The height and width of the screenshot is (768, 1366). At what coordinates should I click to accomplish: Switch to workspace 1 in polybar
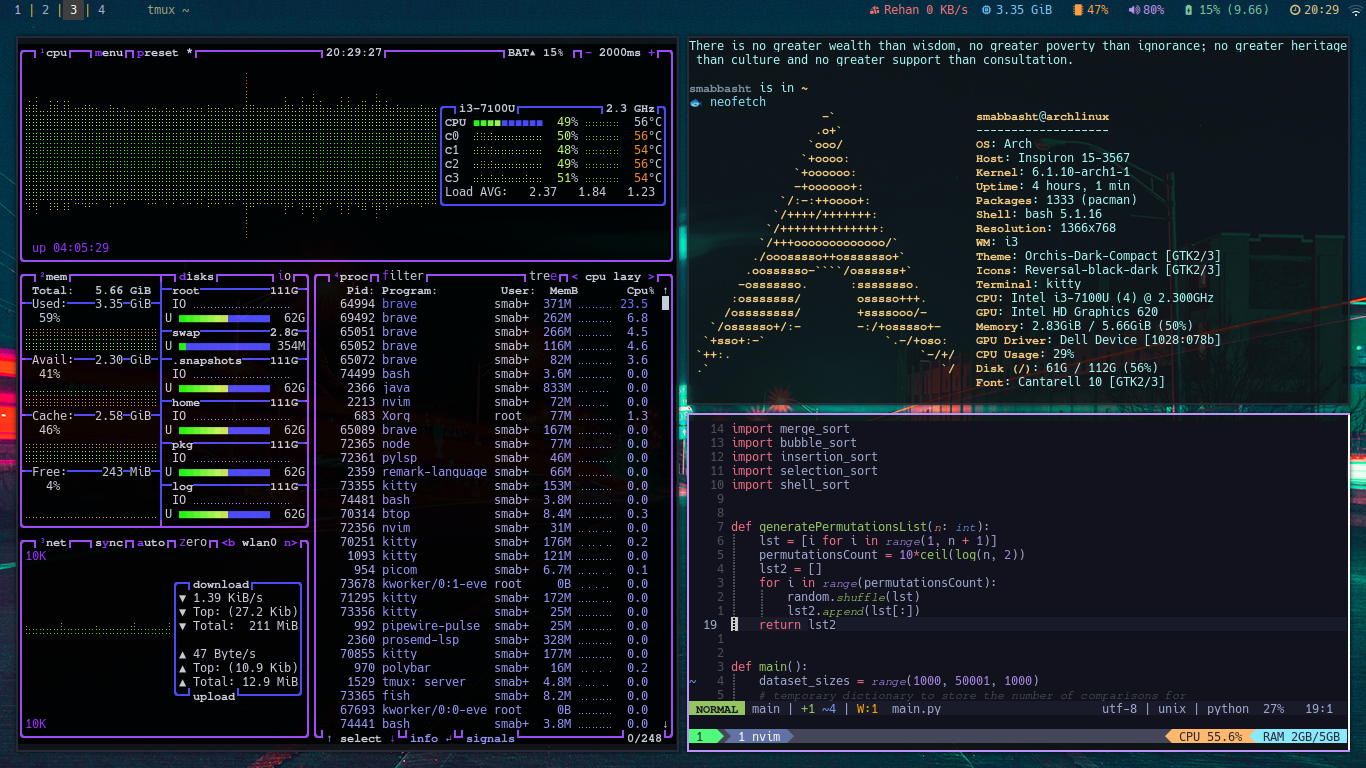[x=17, y=10]
